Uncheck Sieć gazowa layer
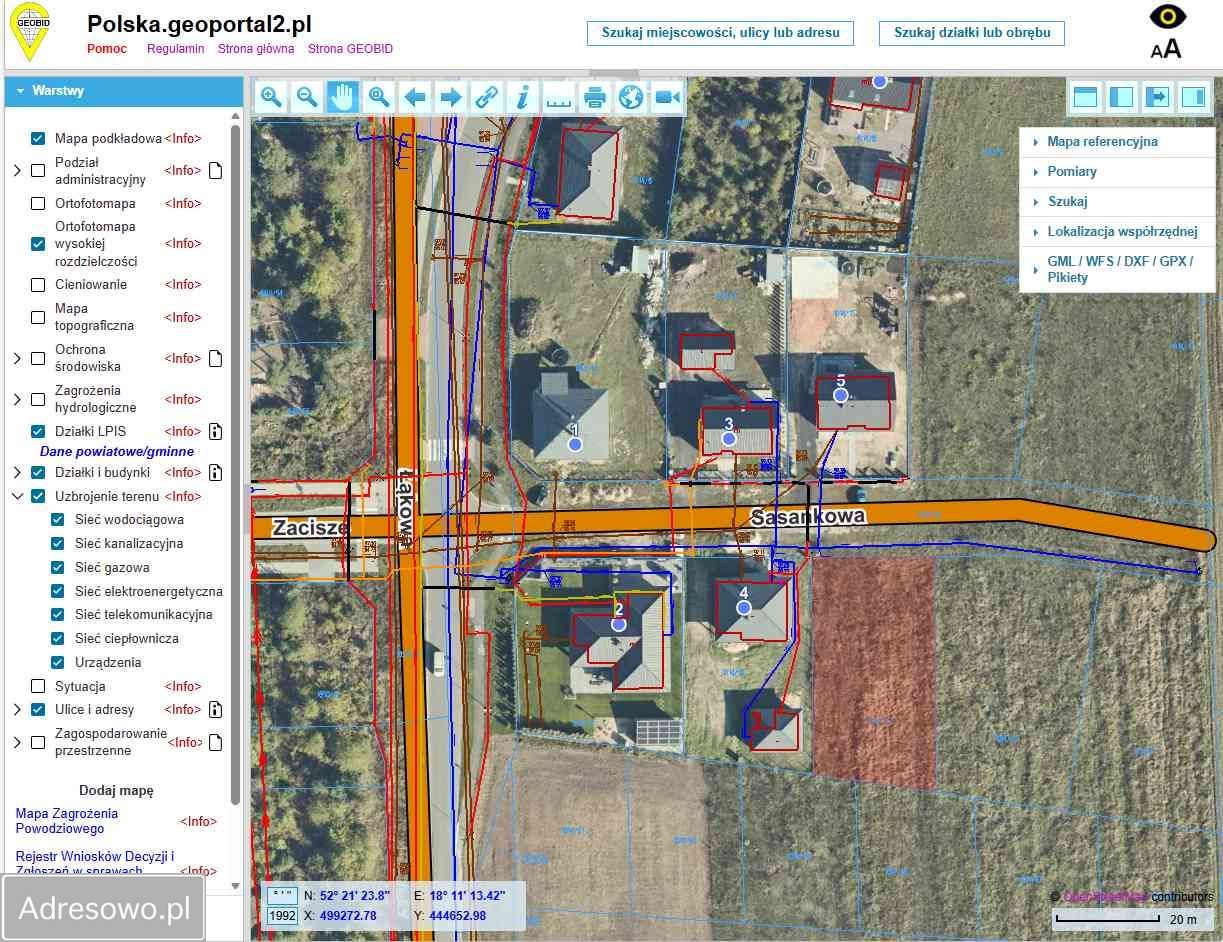The image size is (1223, 942). 58,567
